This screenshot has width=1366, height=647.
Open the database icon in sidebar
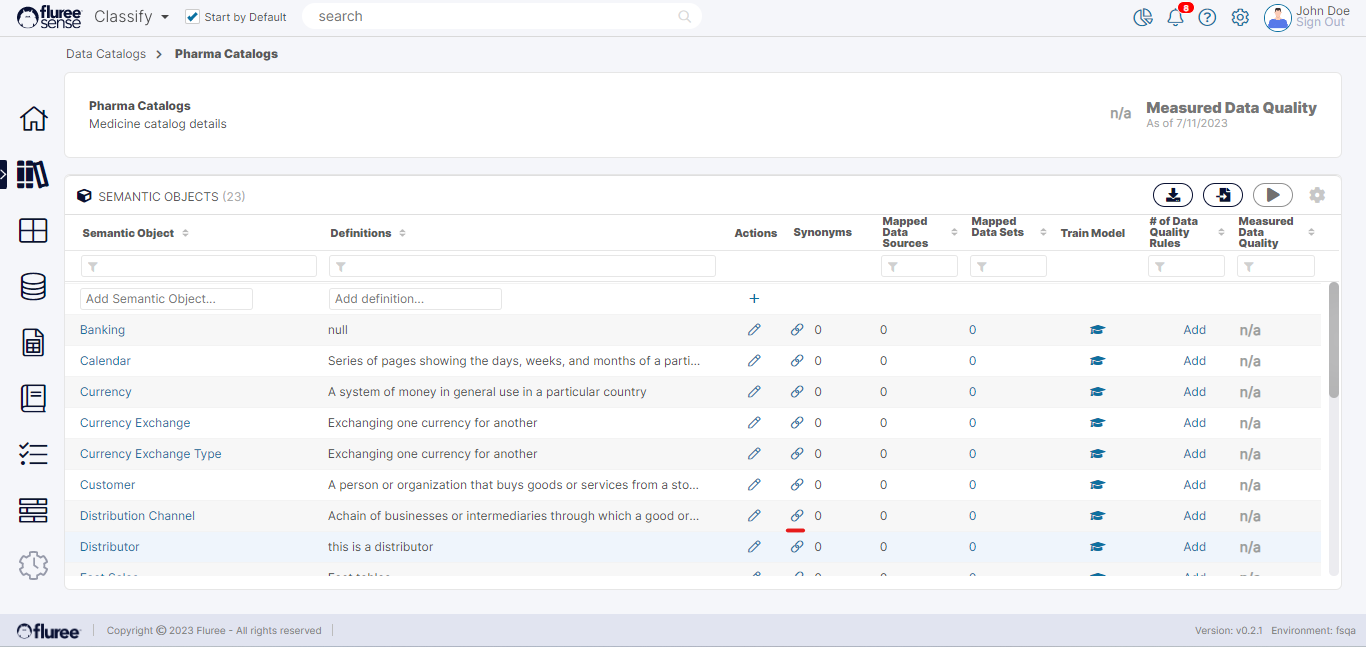[33, 287]
